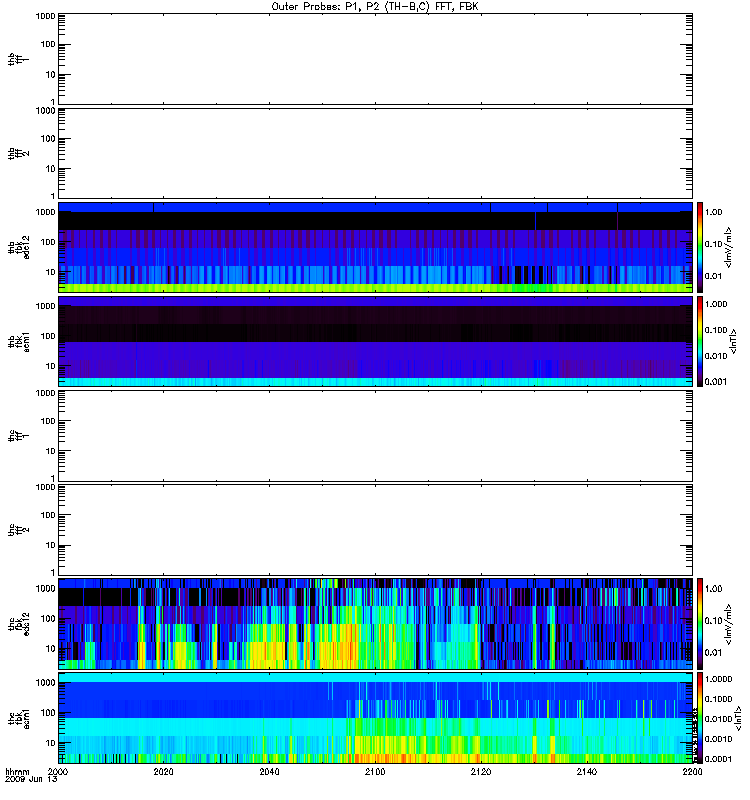Image resolution: width=750 pixels, height=800 pixels.
Task: Click inside the empty thc fff 1 panel
Action: 376,436
